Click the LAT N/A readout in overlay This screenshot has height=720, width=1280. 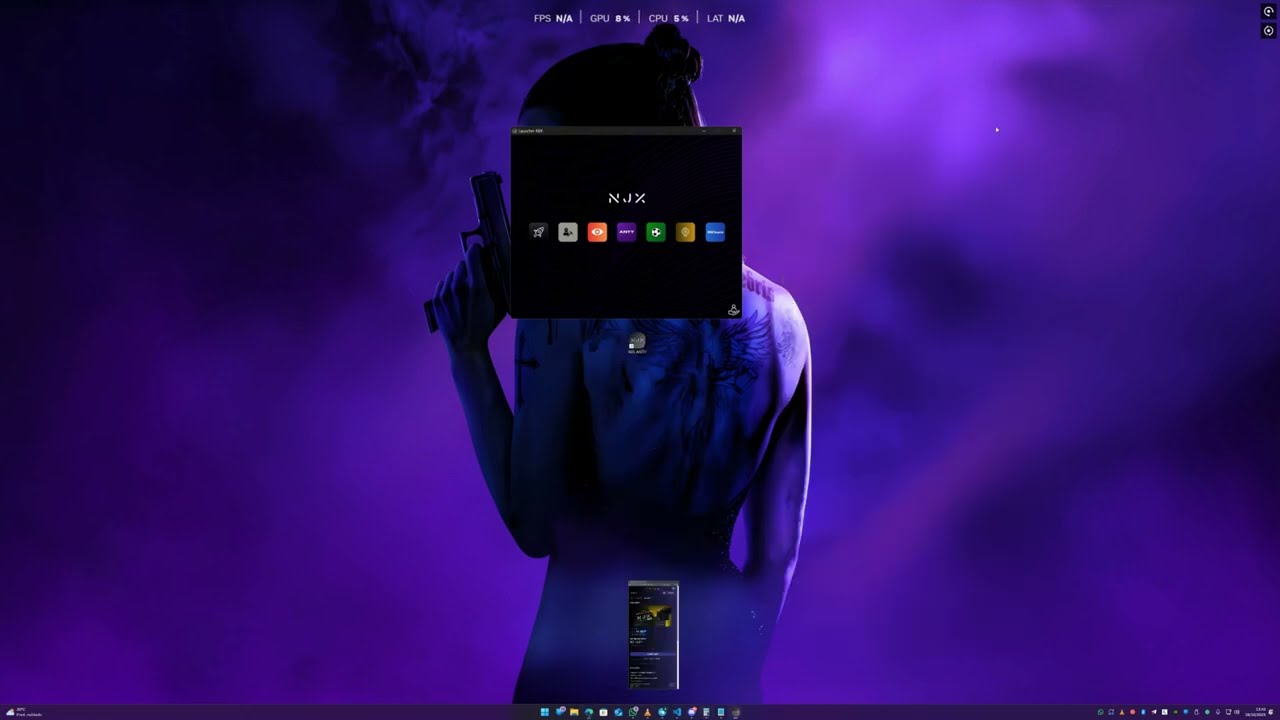coord(726,18)
